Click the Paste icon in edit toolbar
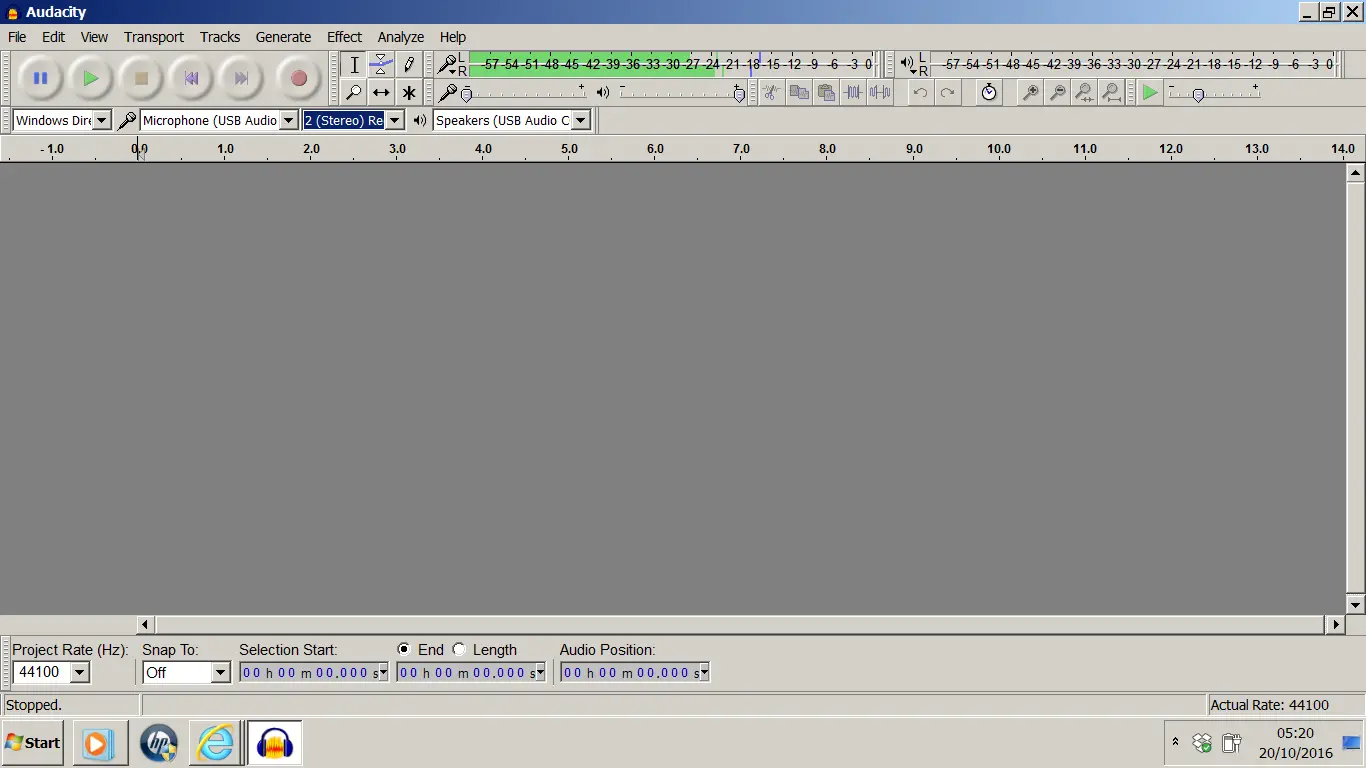The height and width of the screenshot is (768, 1366). point(825,92)
